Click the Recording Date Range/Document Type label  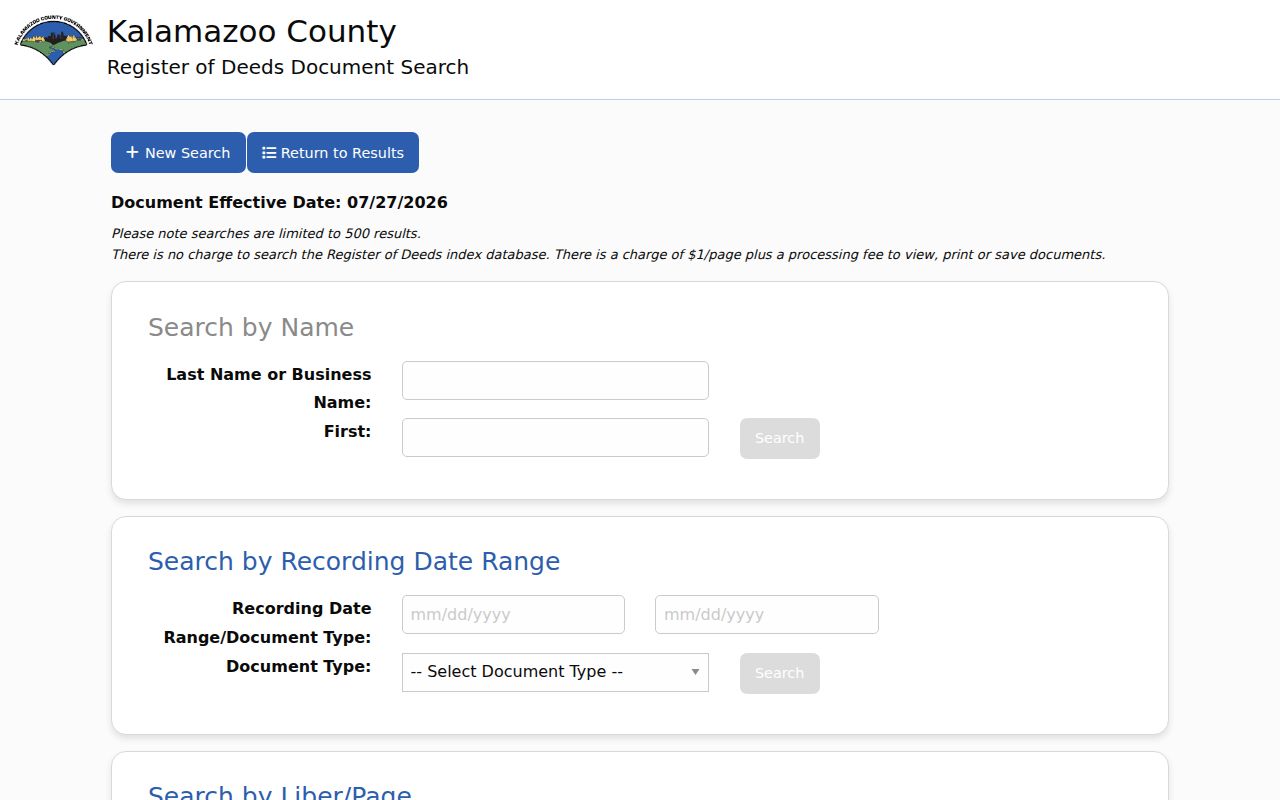pyautogui.click(x=268, y=622)
